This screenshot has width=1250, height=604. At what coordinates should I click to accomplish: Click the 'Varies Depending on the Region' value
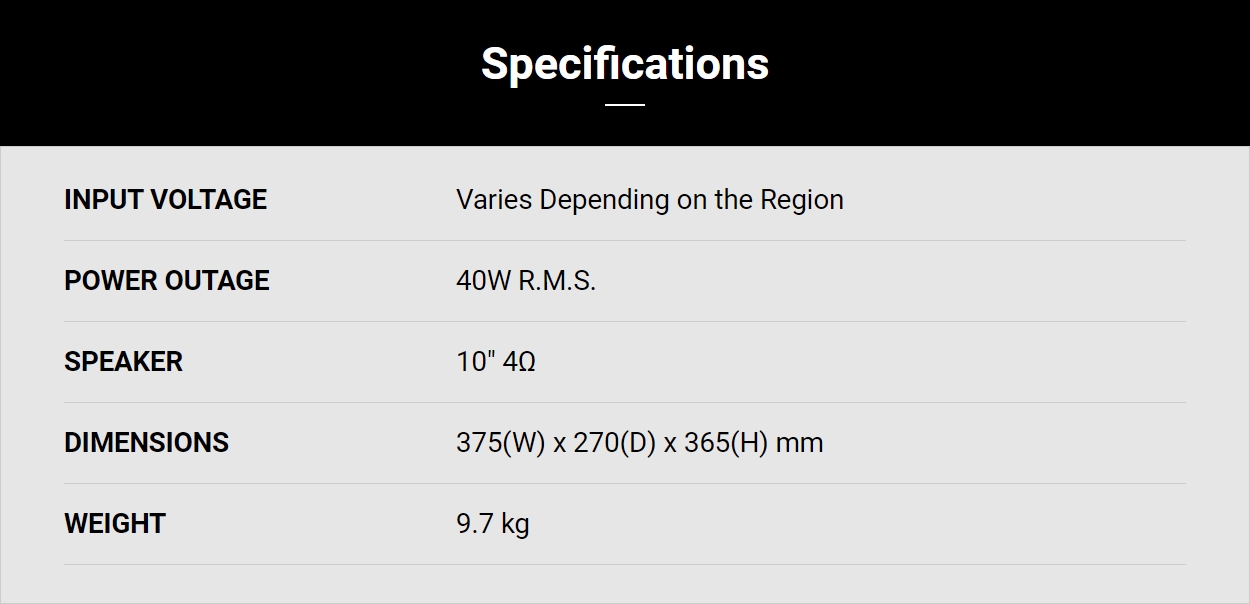[650, 200]
